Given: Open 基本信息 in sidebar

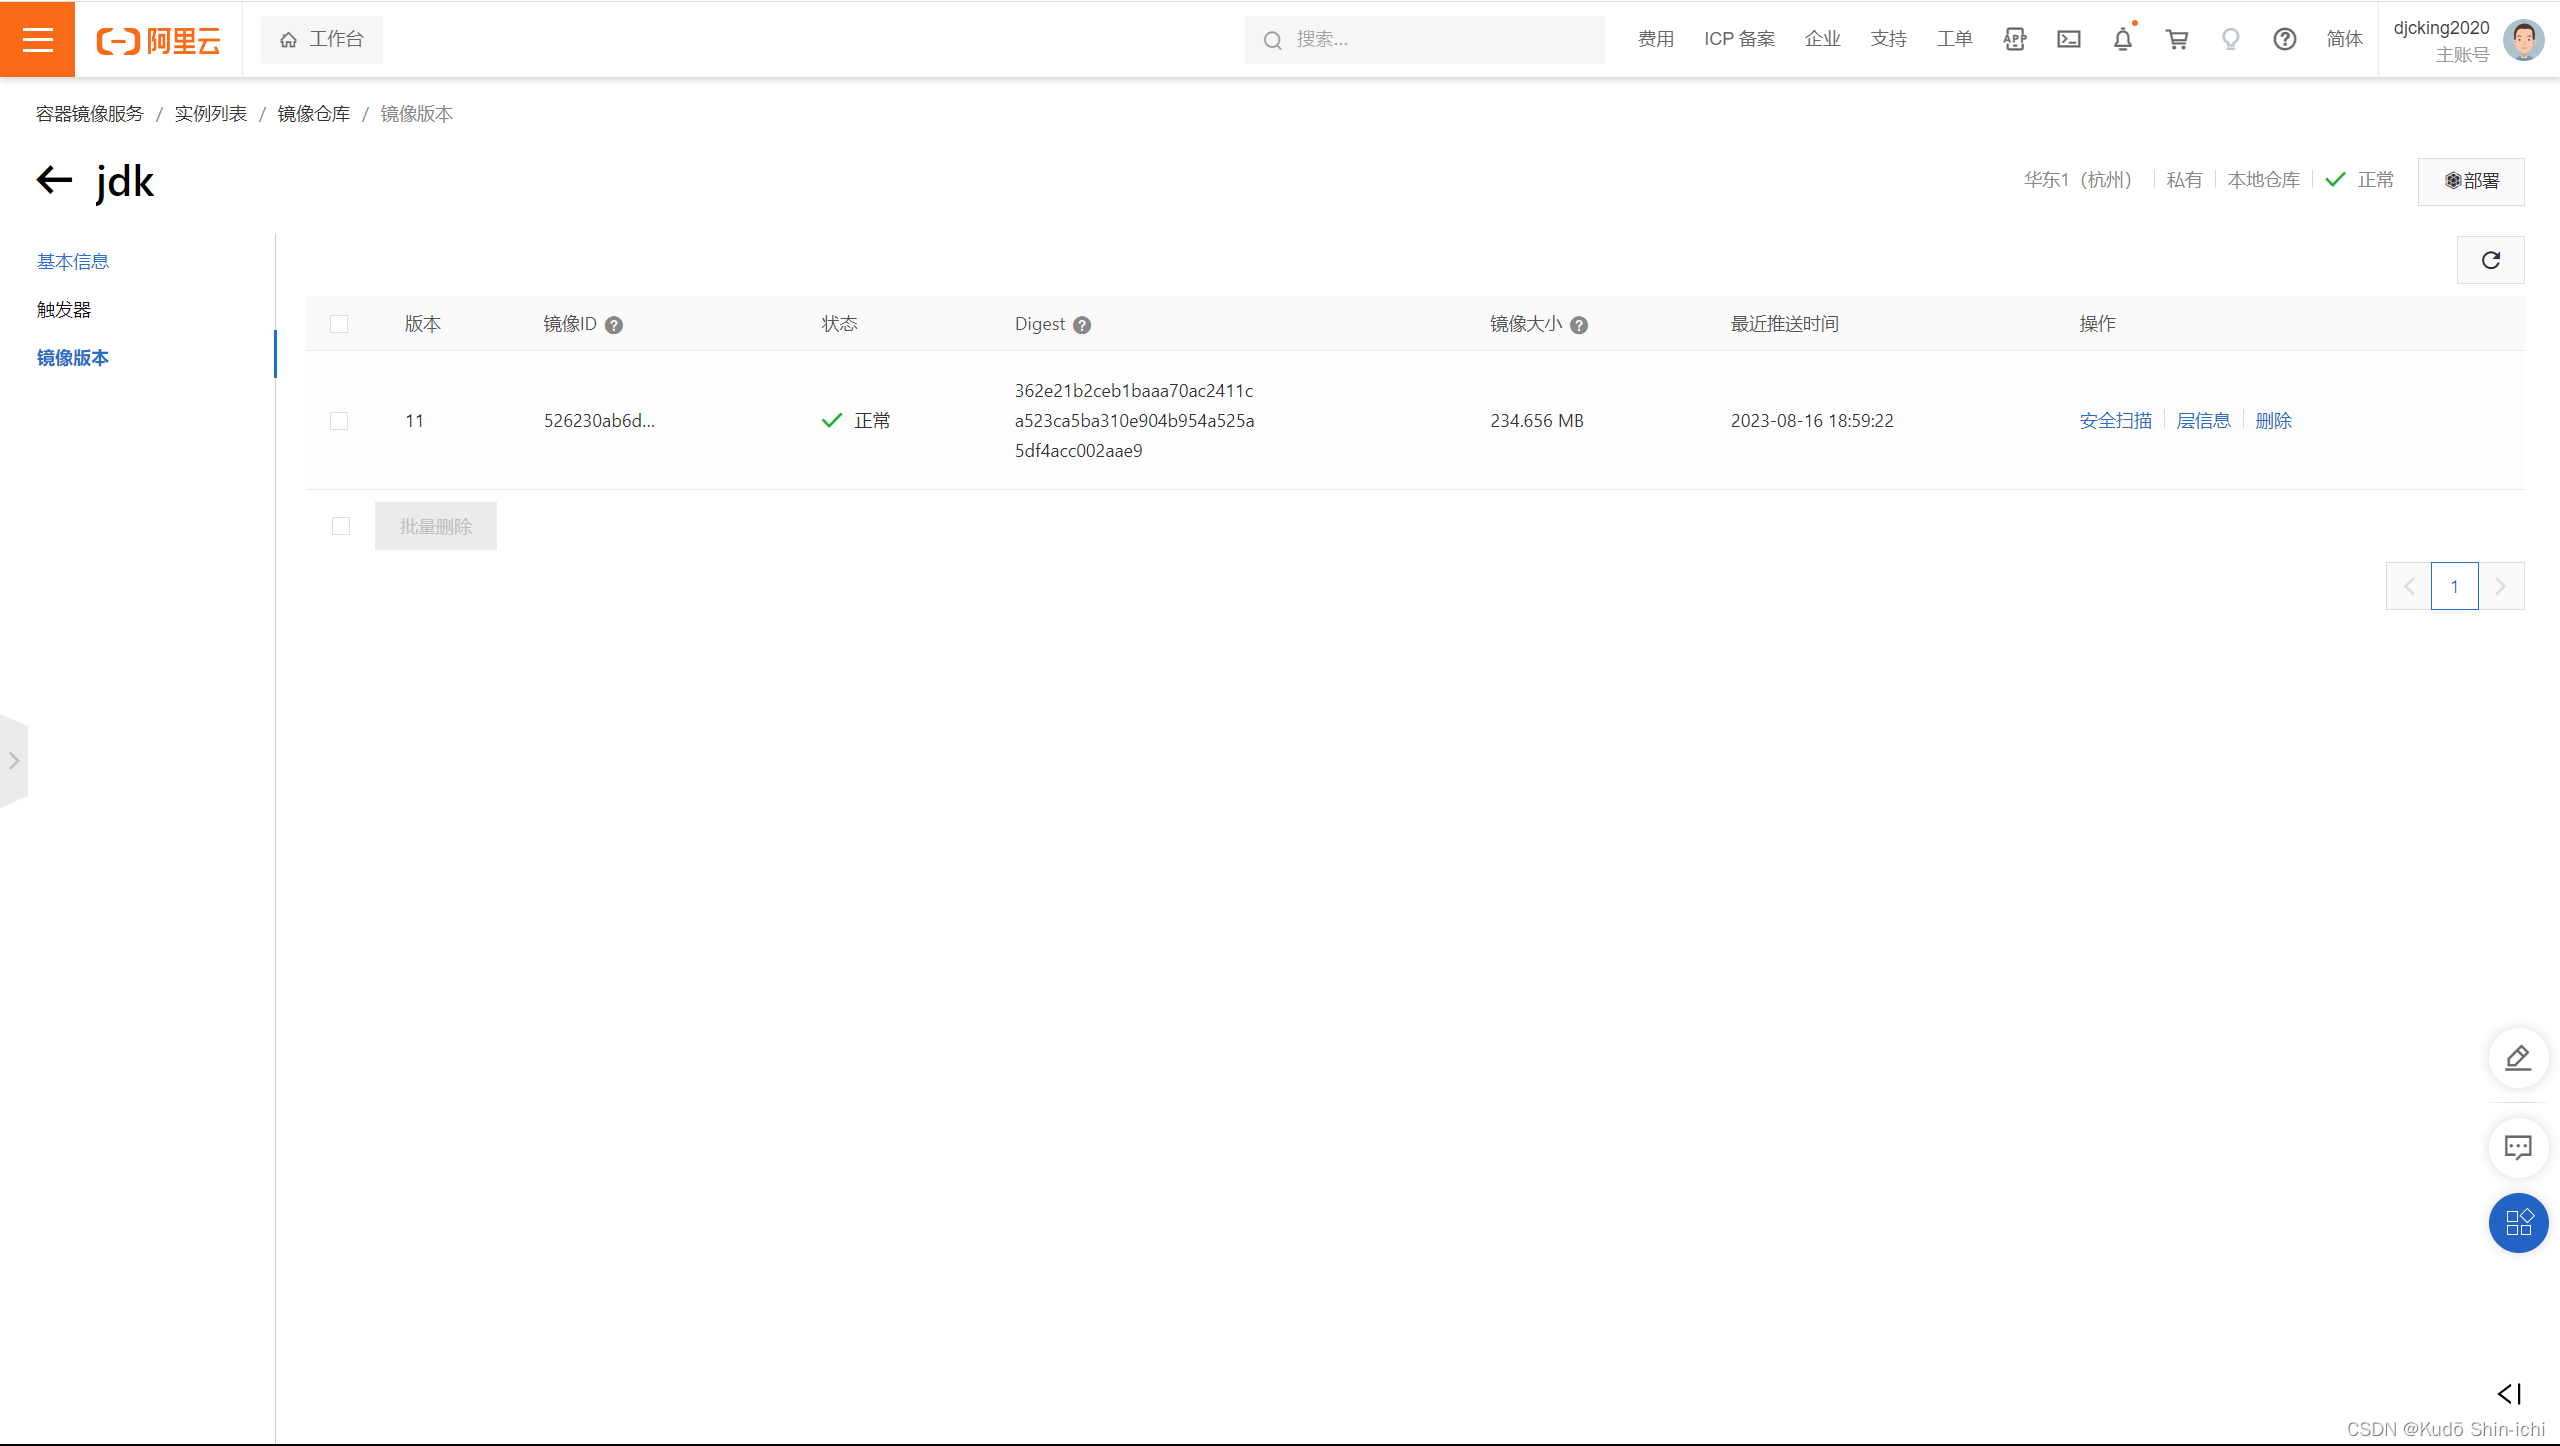Looking at the screenshot, I should point(73,262).
